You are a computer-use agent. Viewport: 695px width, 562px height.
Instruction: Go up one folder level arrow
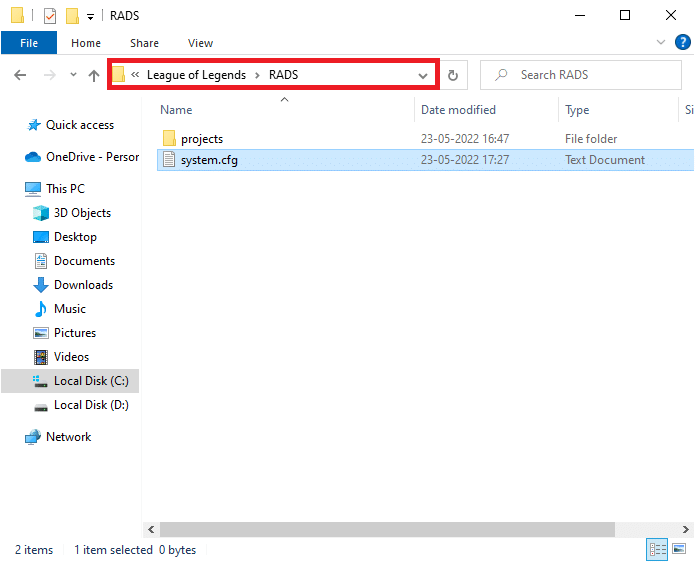click(94, 75)
